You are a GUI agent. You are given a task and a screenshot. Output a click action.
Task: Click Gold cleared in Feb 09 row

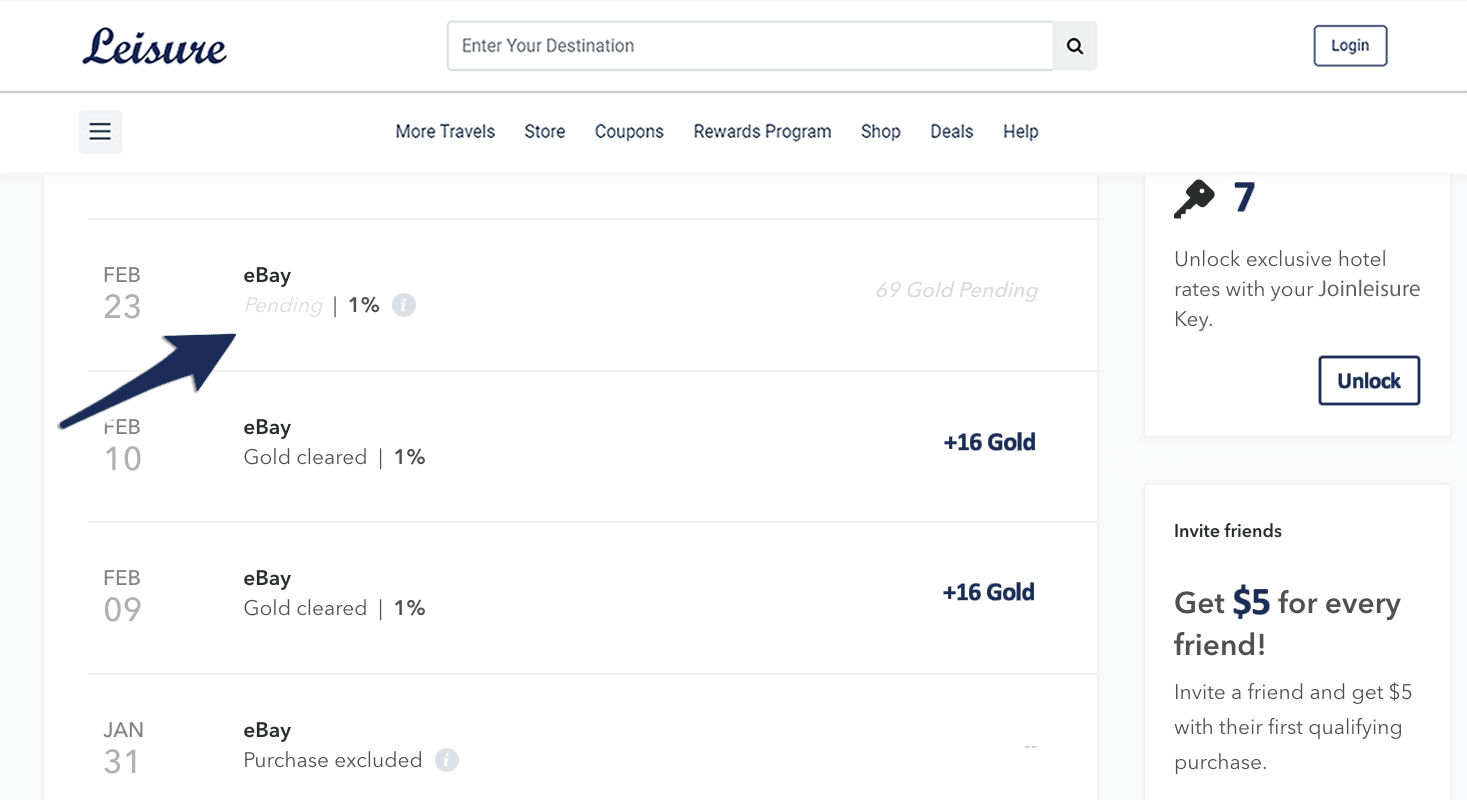[x=305, y=608]
